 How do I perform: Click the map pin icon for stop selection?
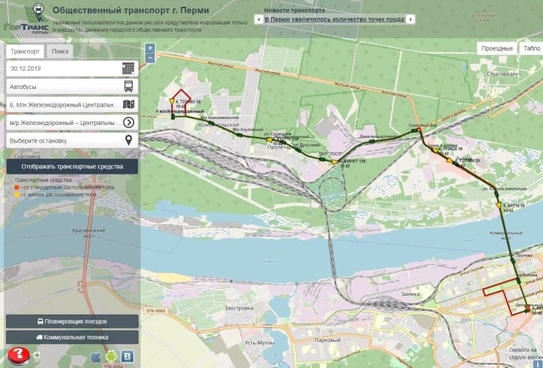click(128, 140)
